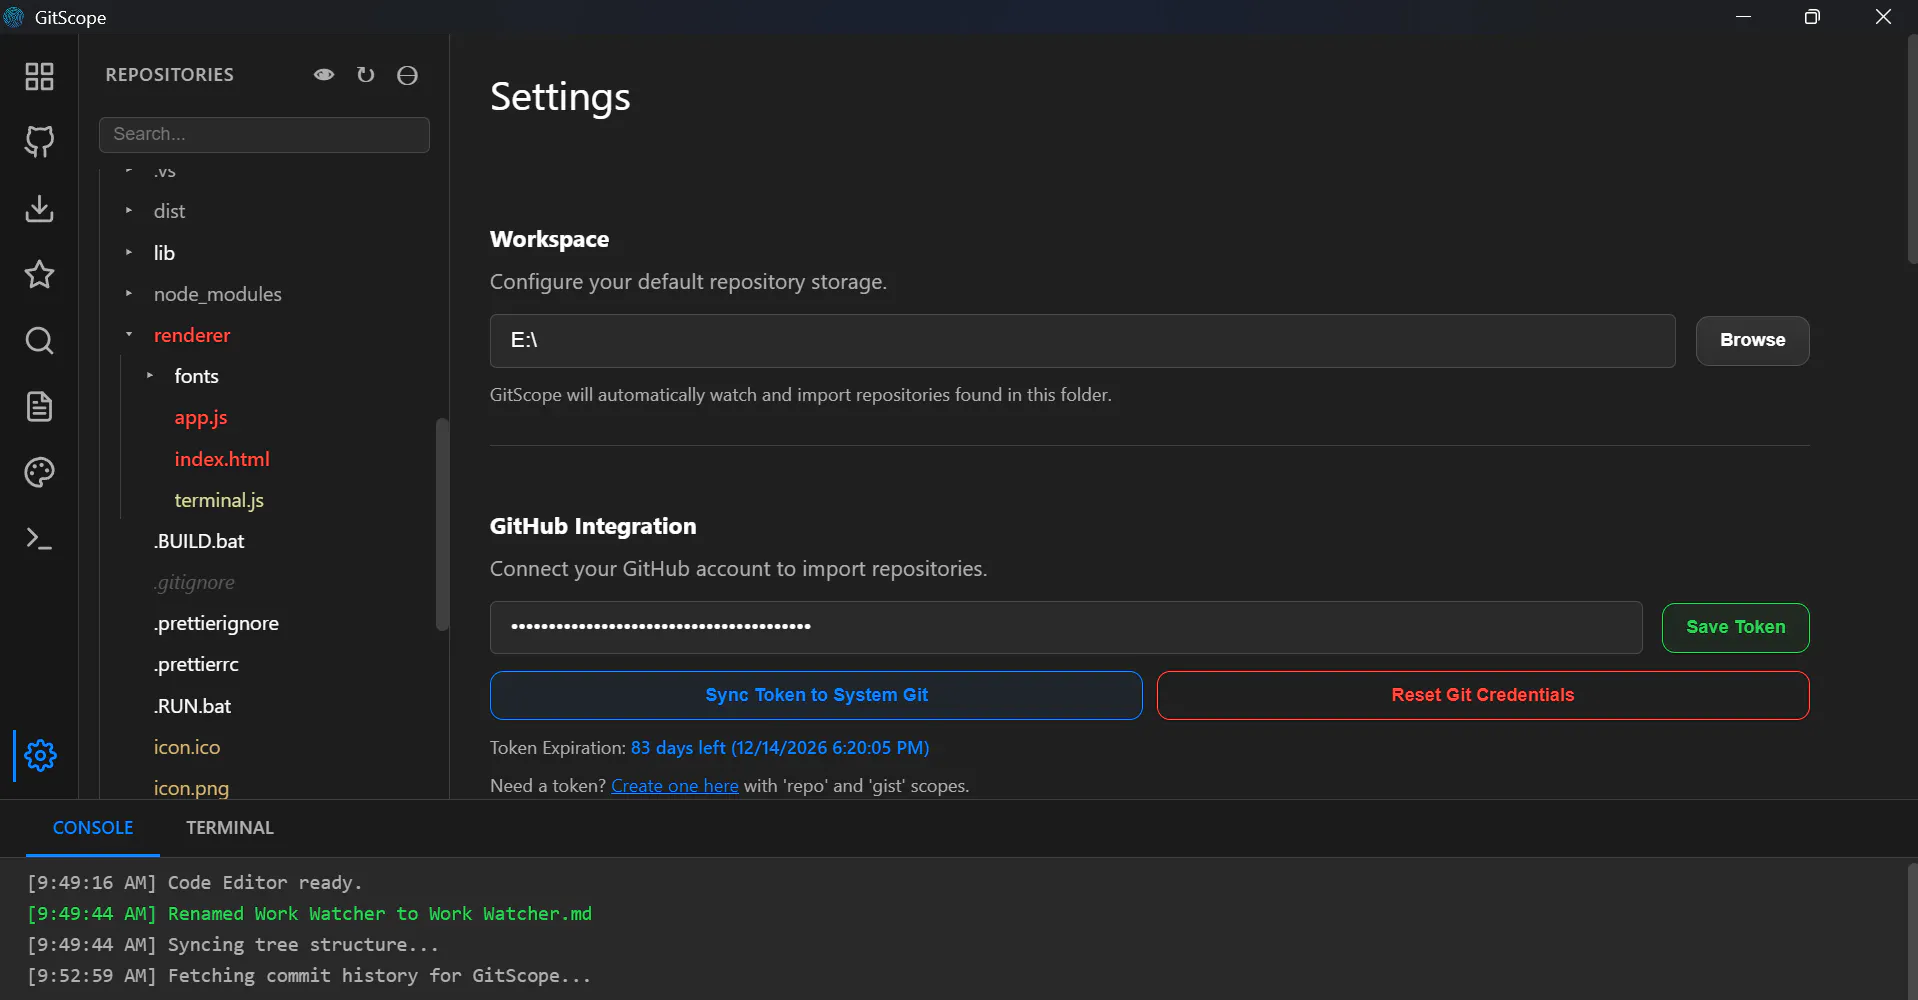Click 'Fetching commit history for GitScope...' log line
Screen dimensions: 1918x1000
point(309,975)
